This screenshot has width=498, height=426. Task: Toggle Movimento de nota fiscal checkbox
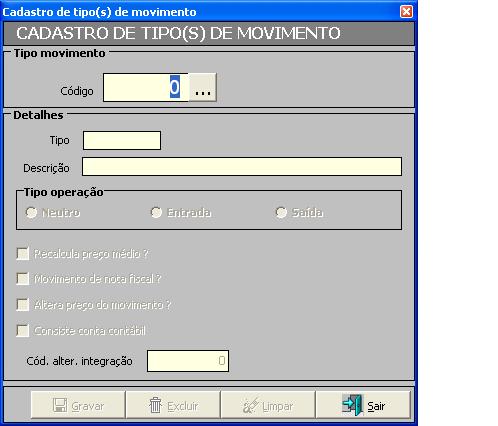[23, 279]
